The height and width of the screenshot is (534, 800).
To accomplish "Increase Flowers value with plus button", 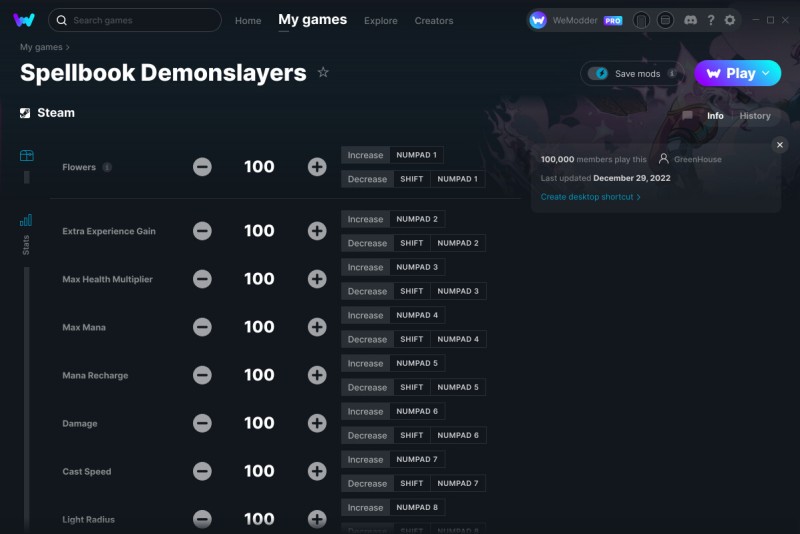I will pyautogui.click(x=317, y=167).
